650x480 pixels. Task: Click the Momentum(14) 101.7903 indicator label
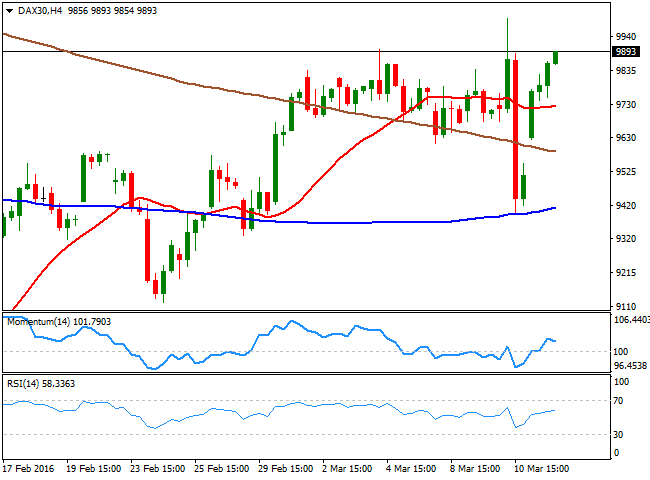[59, 322]
